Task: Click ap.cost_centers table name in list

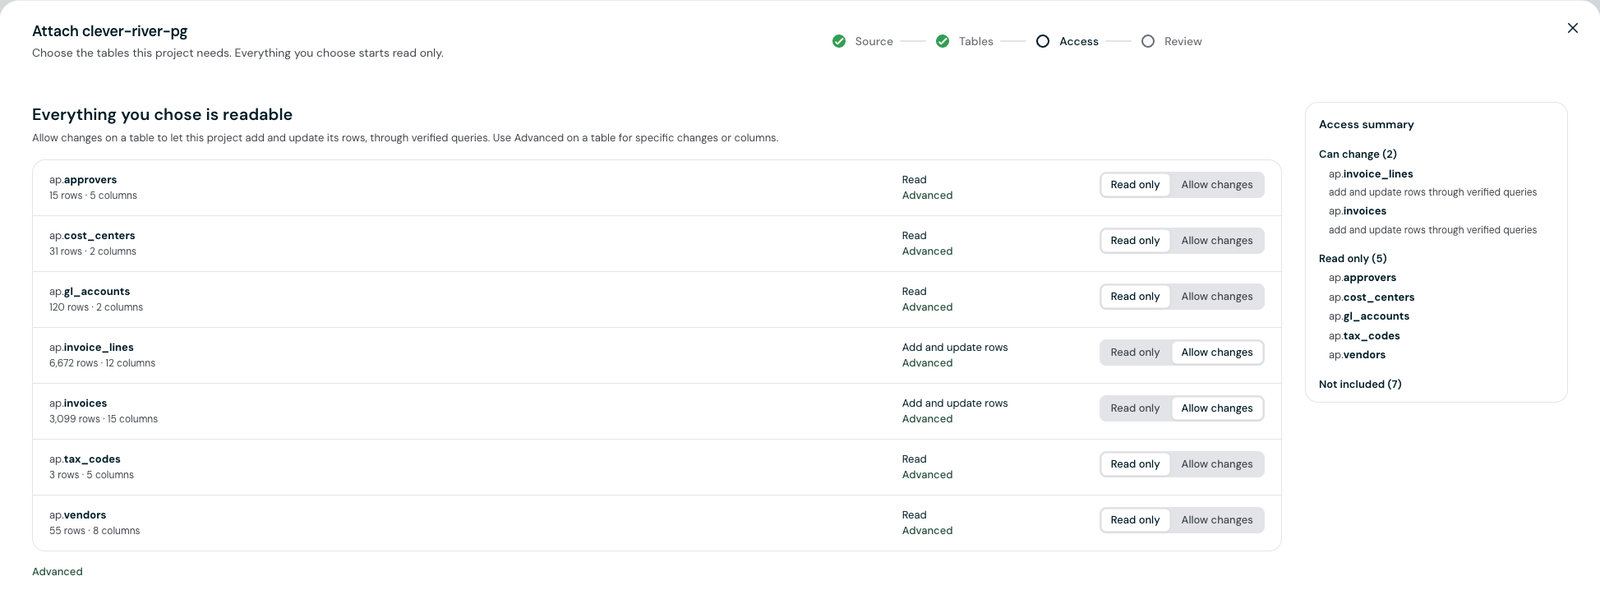Action: [x=92, y=236]
